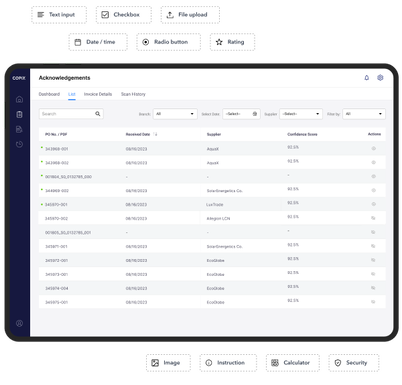Click the calendar icon in Select Date

(x=255, y=114)
